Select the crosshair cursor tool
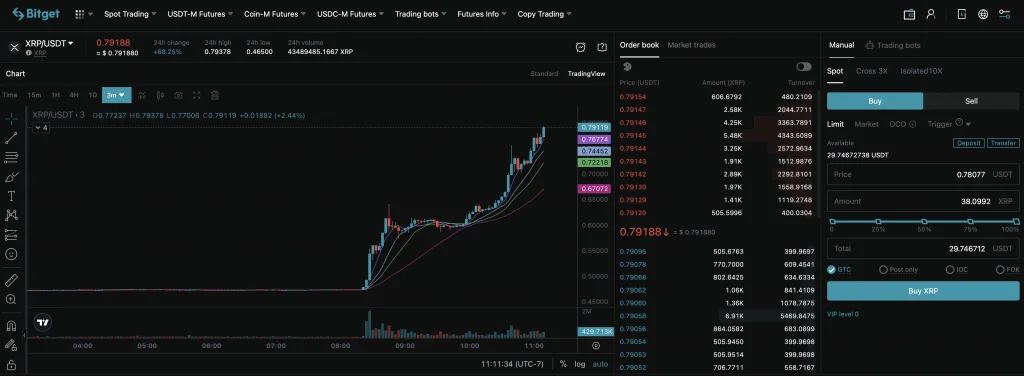 click(x=11, y=119)
